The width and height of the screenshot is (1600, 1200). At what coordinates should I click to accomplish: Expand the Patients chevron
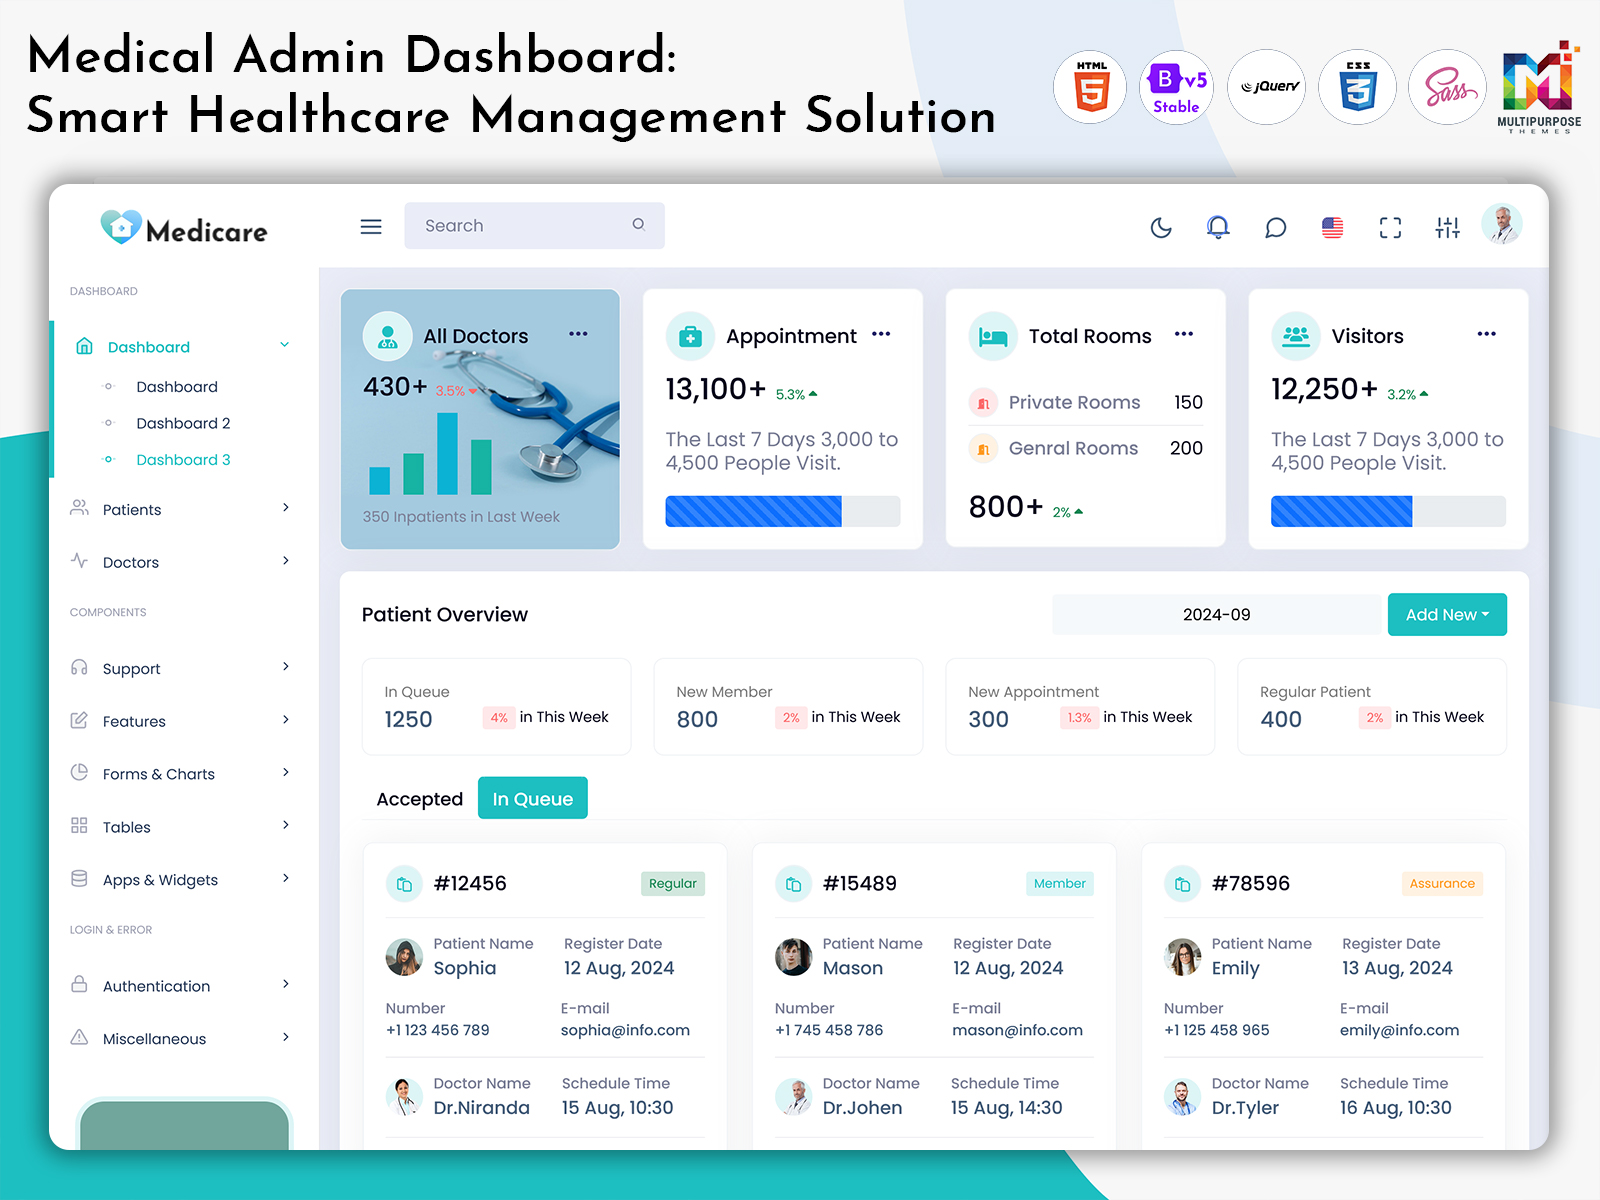pos(285,508)
